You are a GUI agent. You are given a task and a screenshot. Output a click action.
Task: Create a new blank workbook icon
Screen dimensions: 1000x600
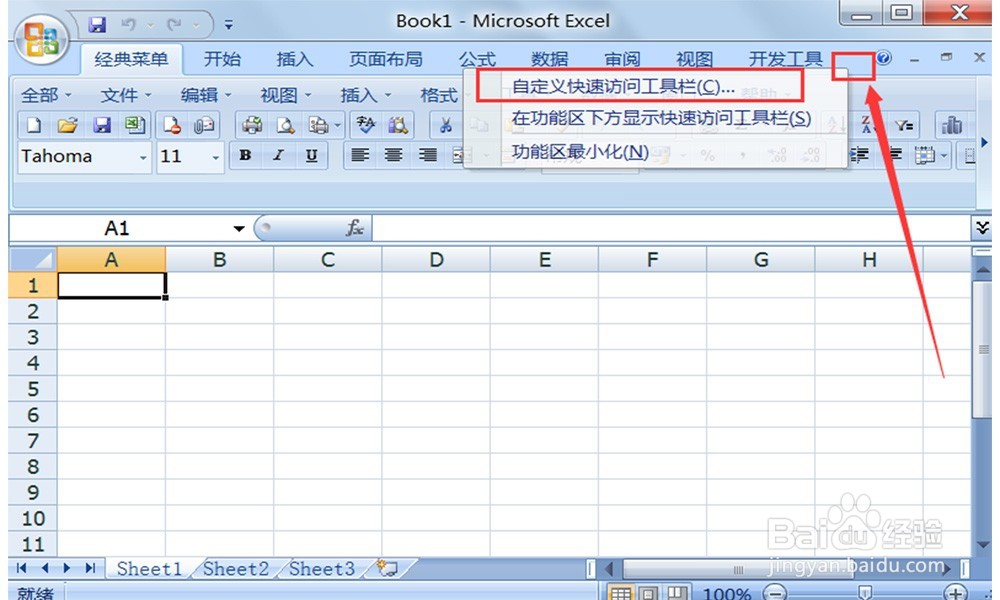[34, 125]
